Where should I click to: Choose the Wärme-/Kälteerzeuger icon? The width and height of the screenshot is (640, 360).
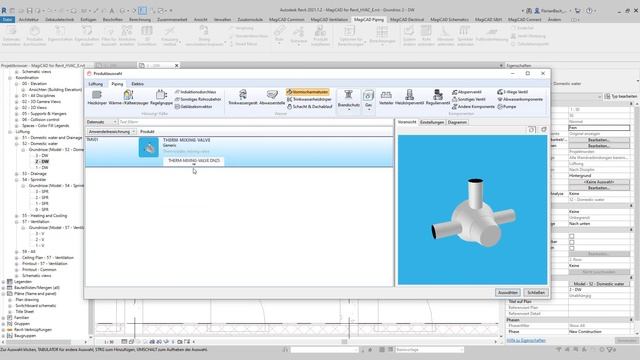pos(128,98)
